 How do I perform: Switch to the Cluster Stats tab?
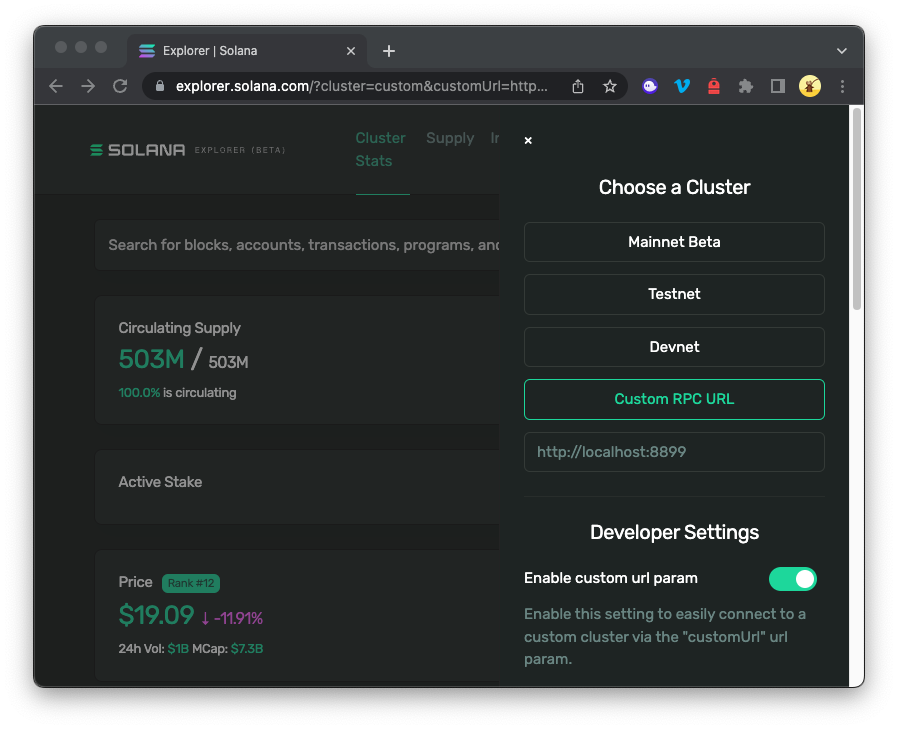pos(380,149)
